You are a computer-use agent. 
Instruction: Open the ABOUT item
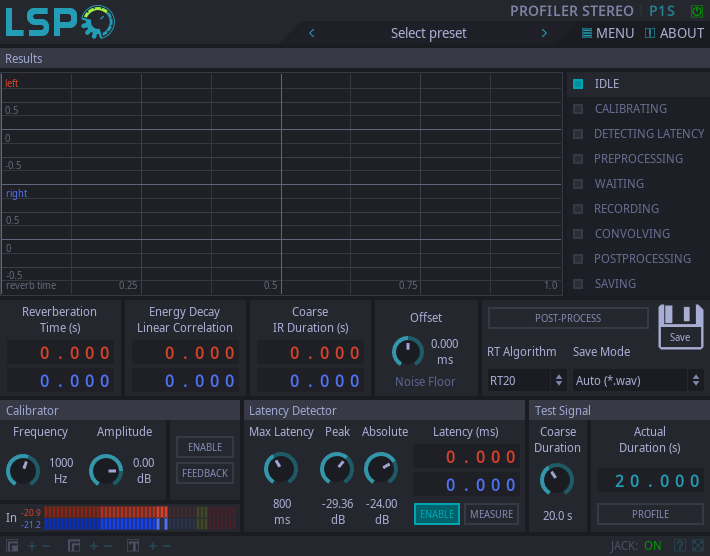click(x=674, y=33)
